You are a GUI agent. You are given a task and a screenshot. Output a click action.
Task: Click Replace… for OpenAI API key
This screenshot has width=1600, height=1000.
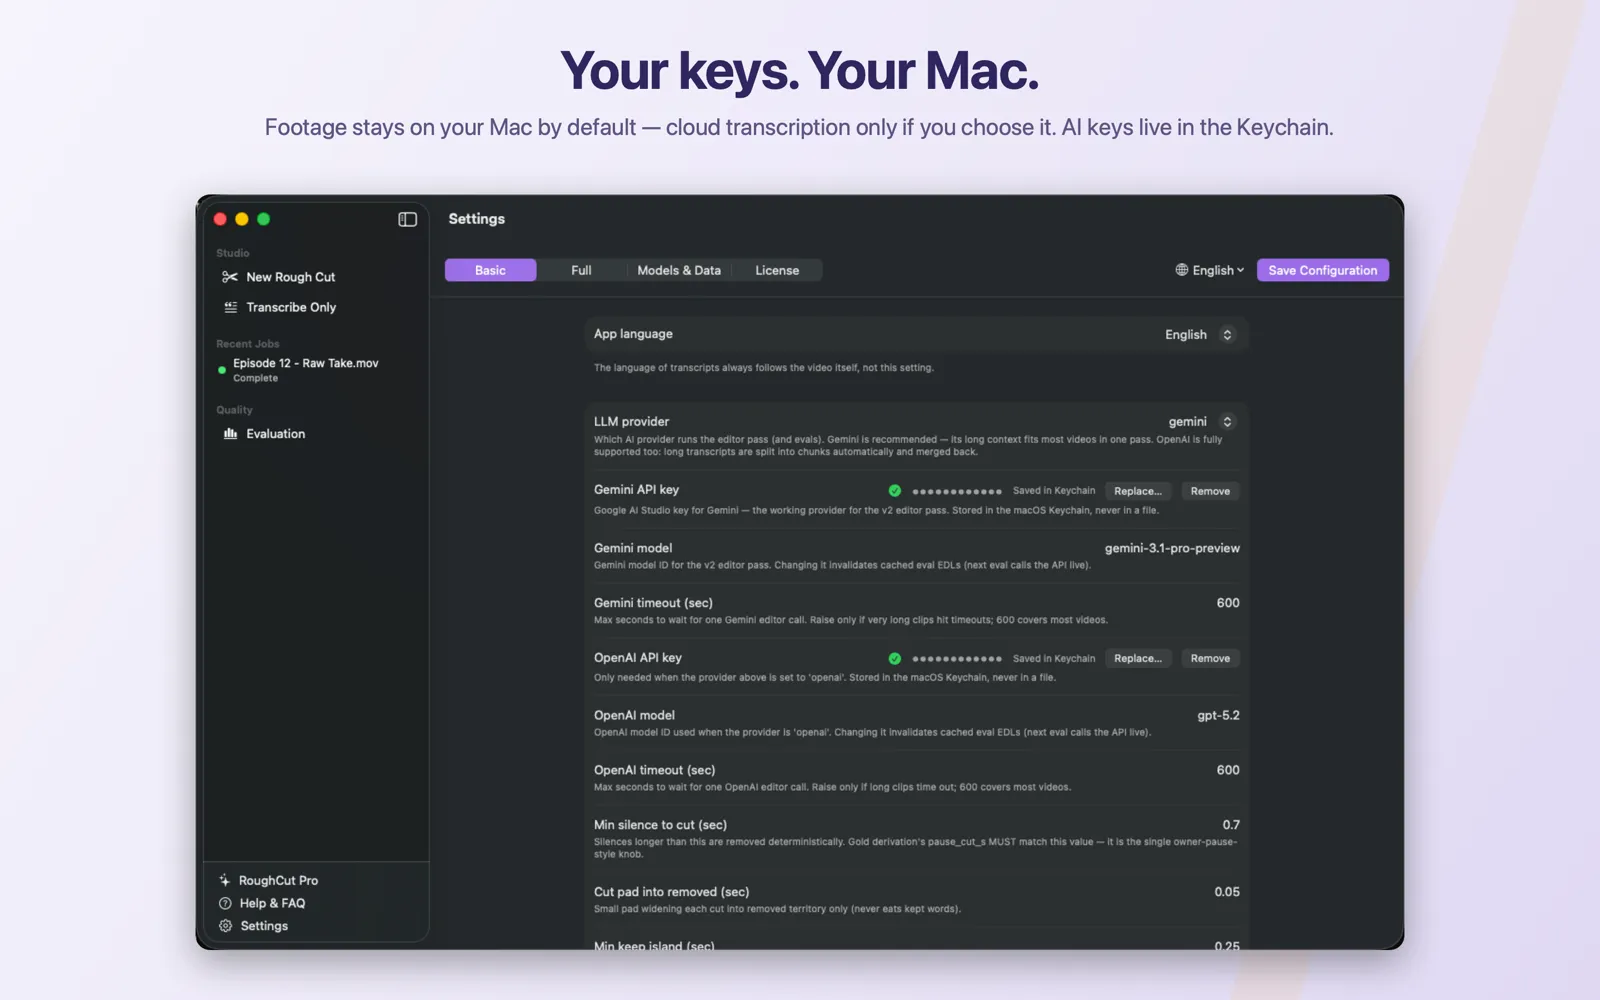(1138, 658)
